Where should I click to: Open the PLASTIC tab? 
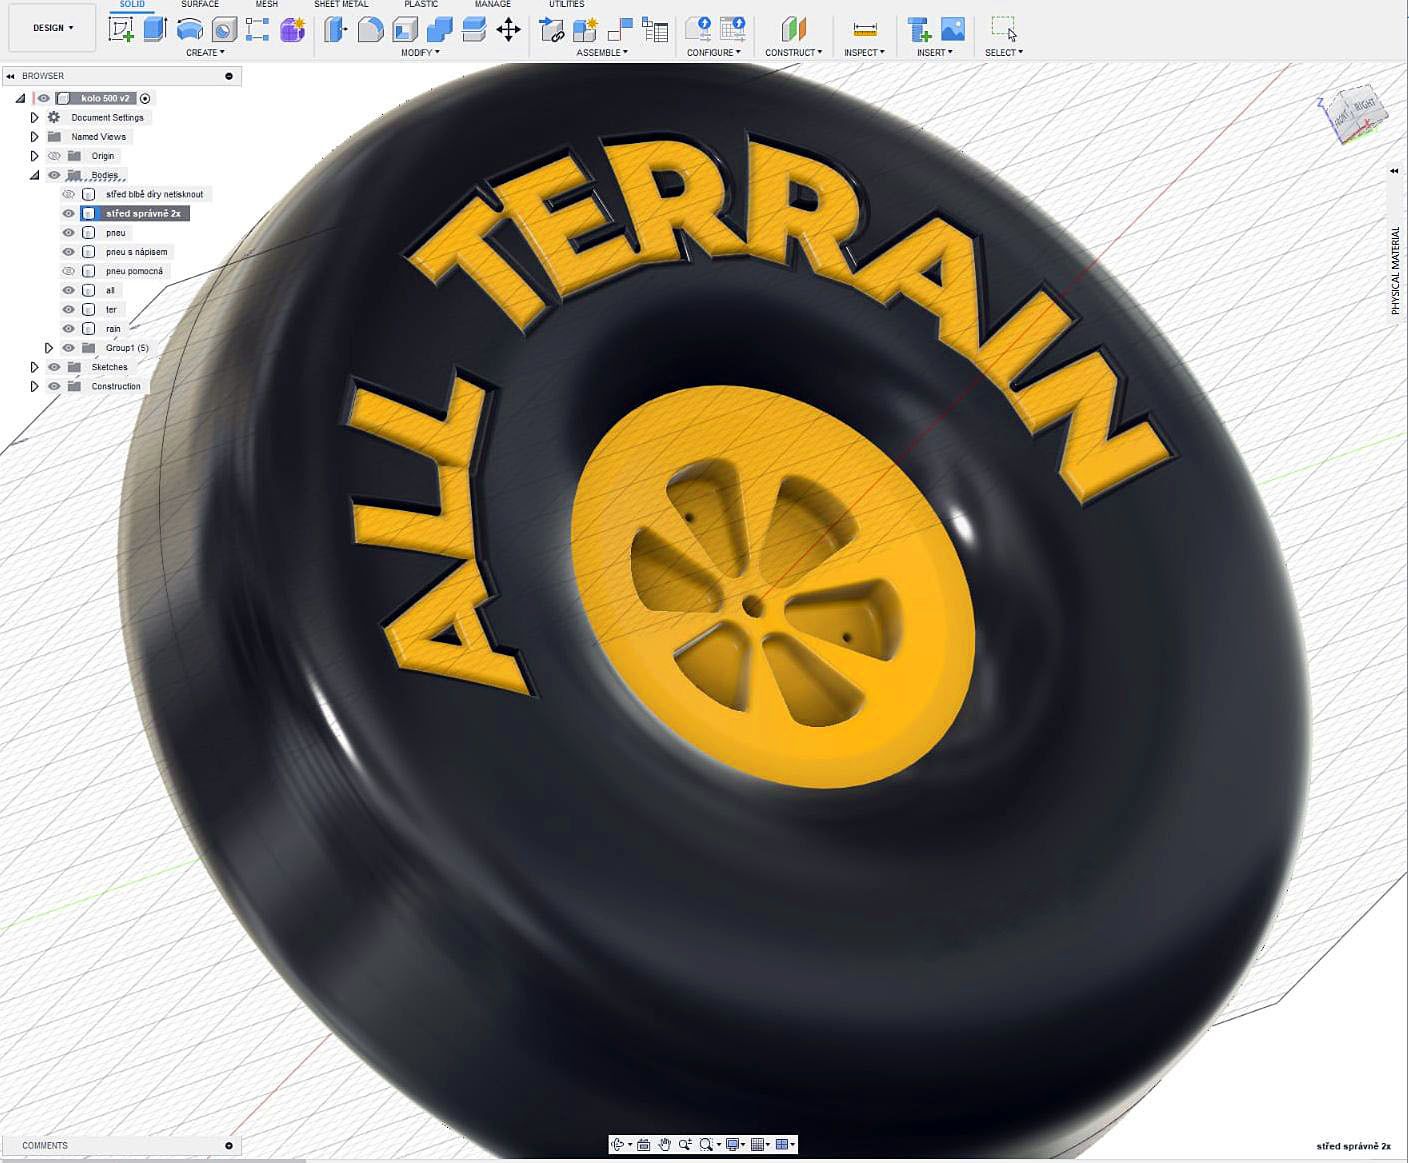pyautogui.click(x=421, y=4)
